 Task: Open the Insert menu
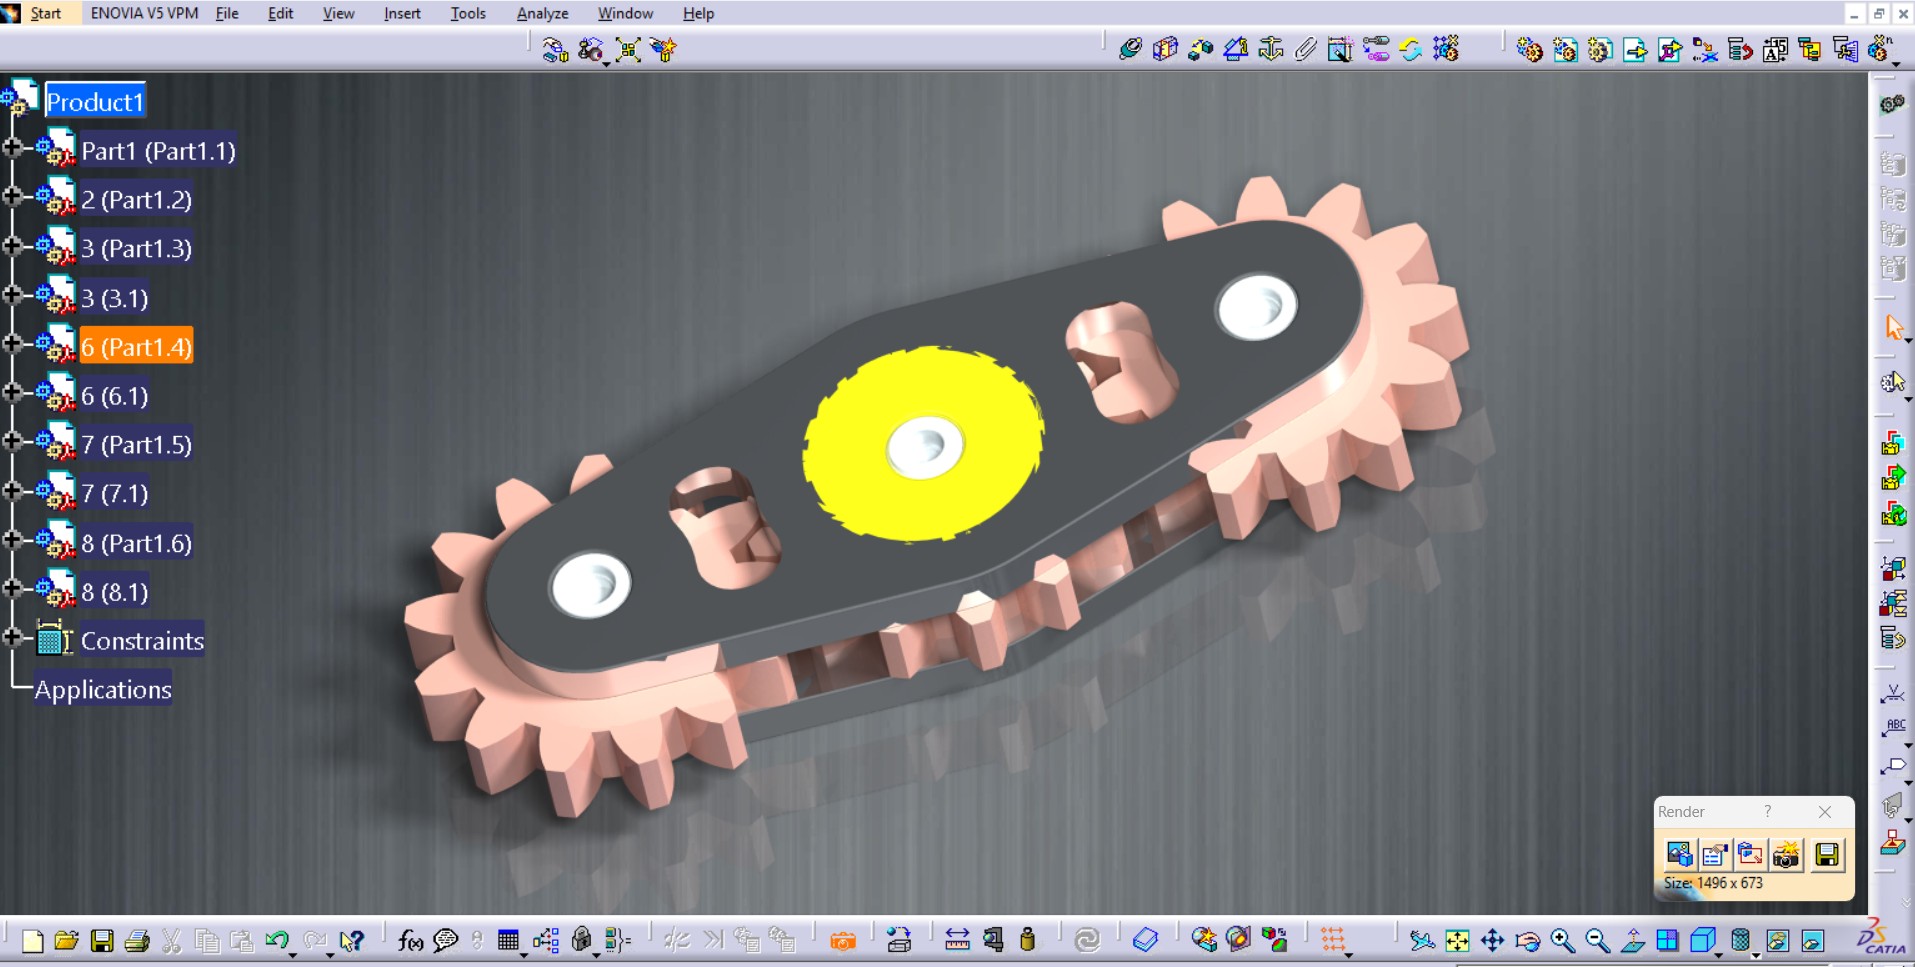pyautogui.click(x=402, y=13)
